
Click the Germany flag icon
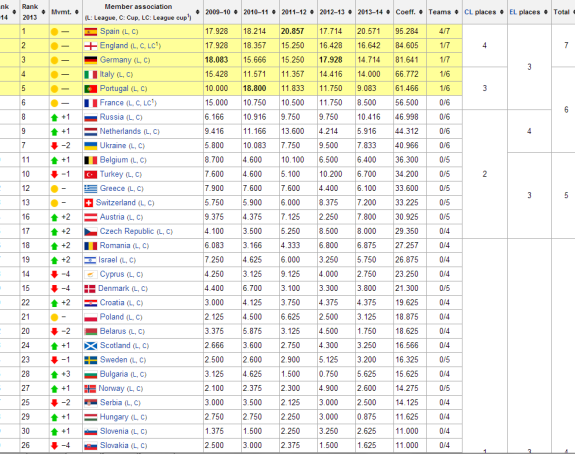pyautogui.click(x=91, y=61)
